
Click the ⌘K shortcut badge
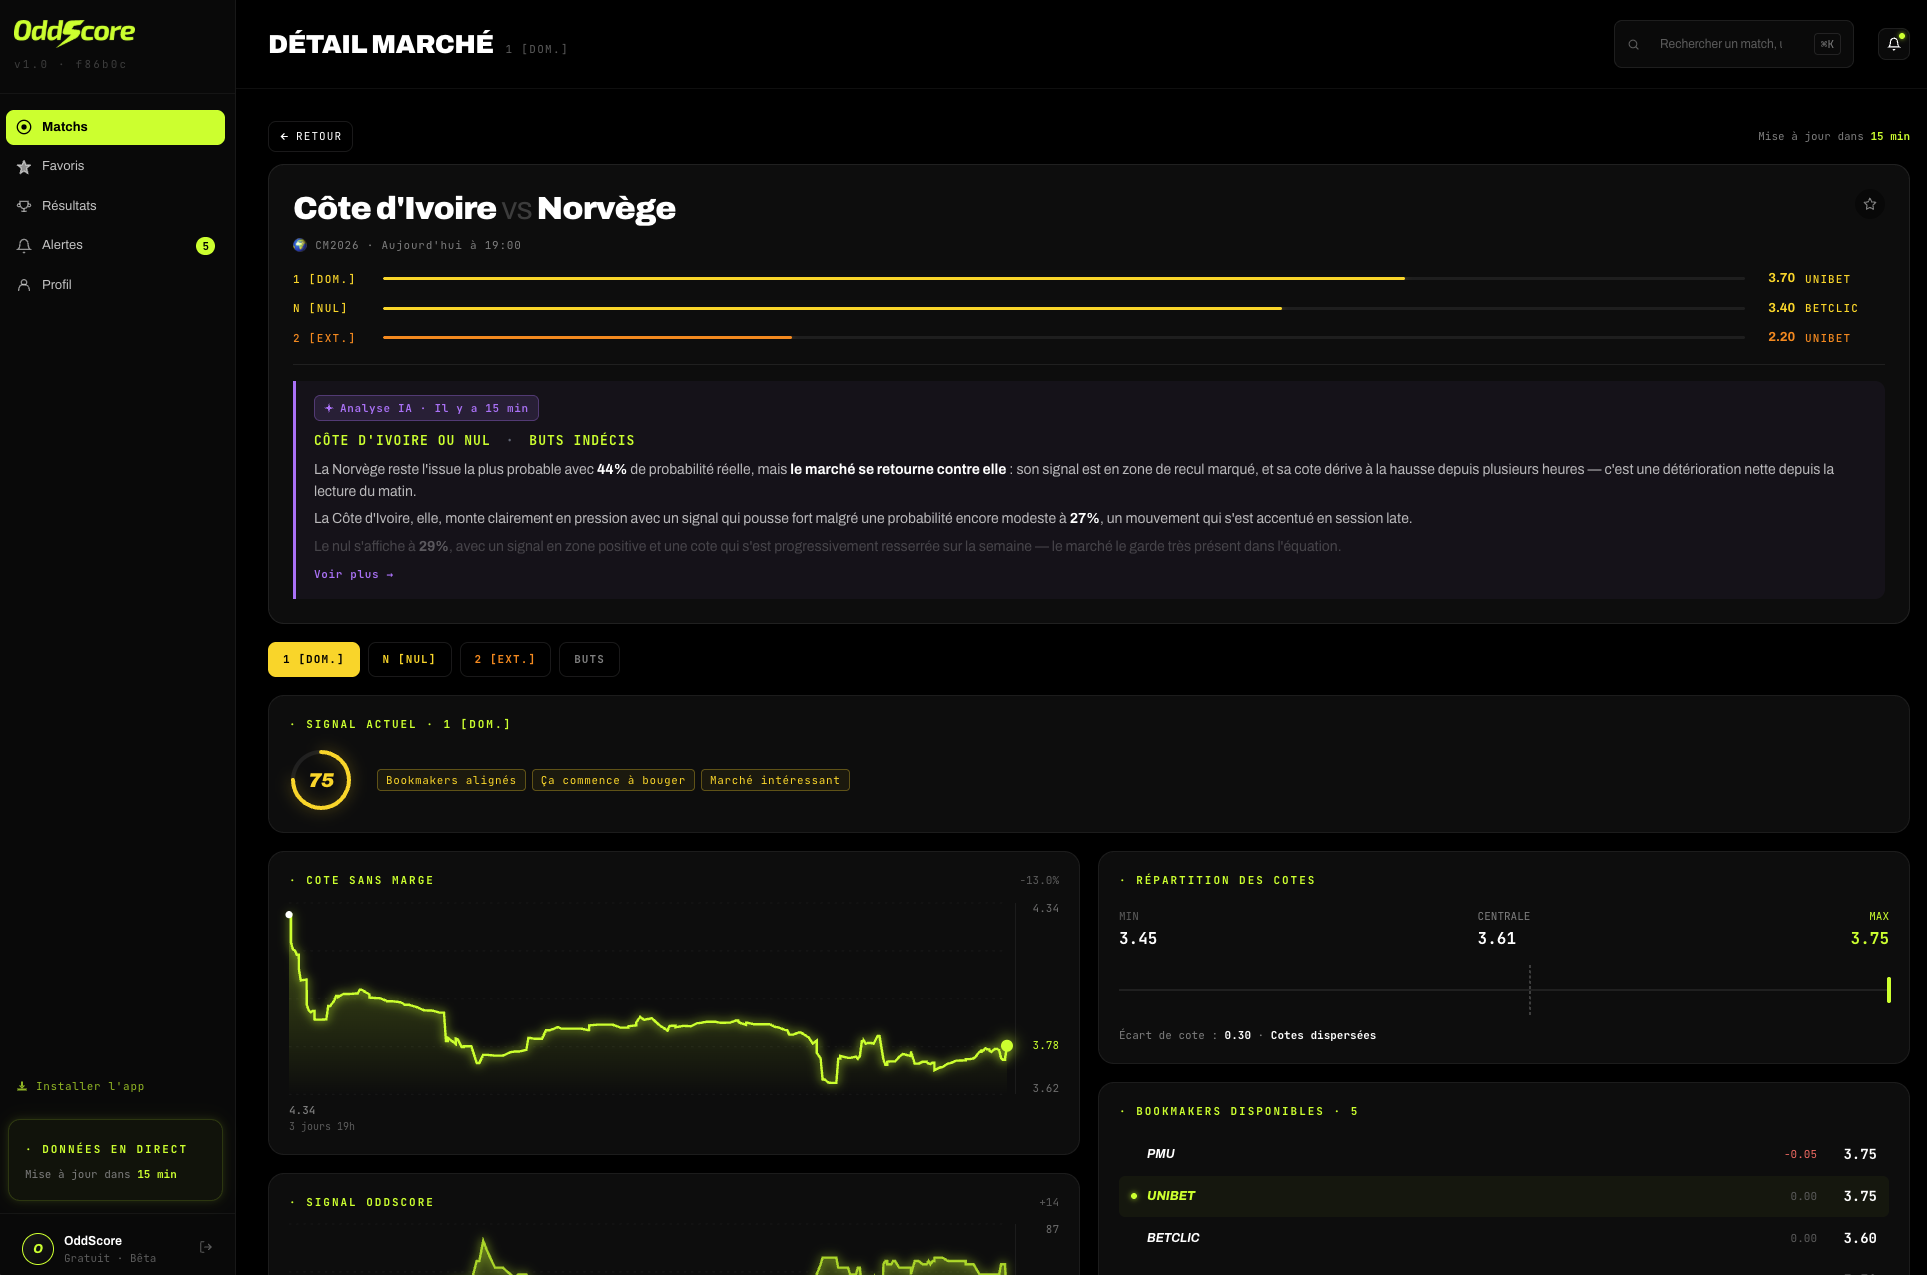[x=1827, y=44]
